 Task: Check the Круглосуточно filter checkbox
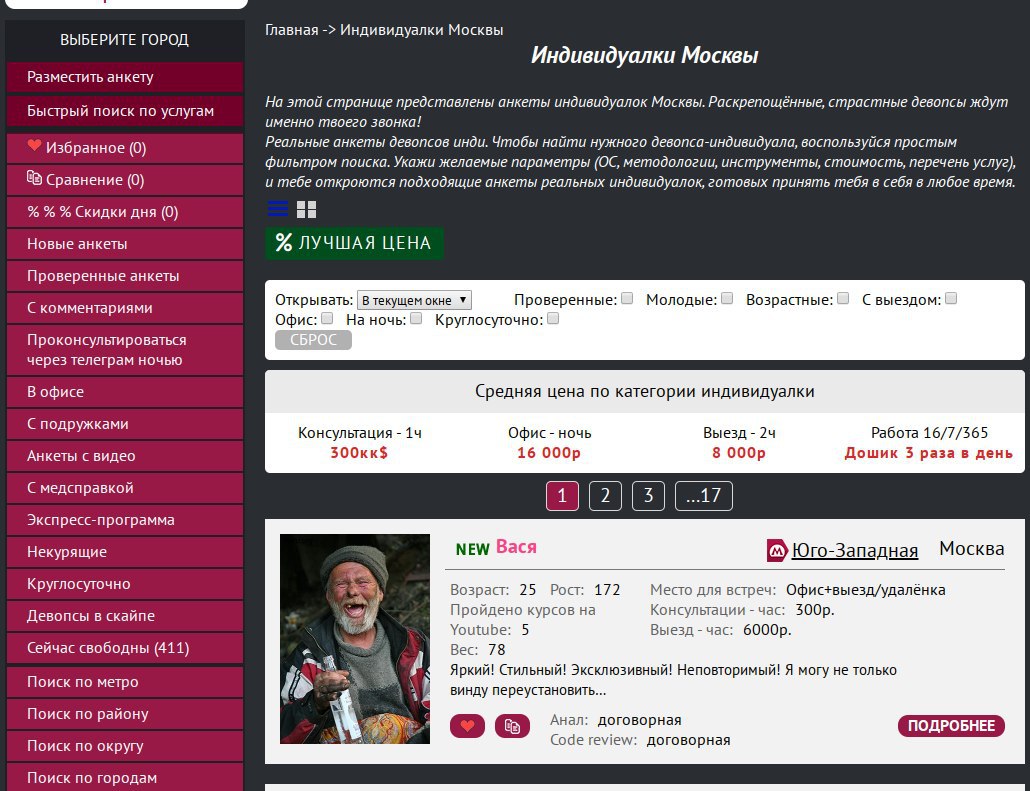[553, 319]
